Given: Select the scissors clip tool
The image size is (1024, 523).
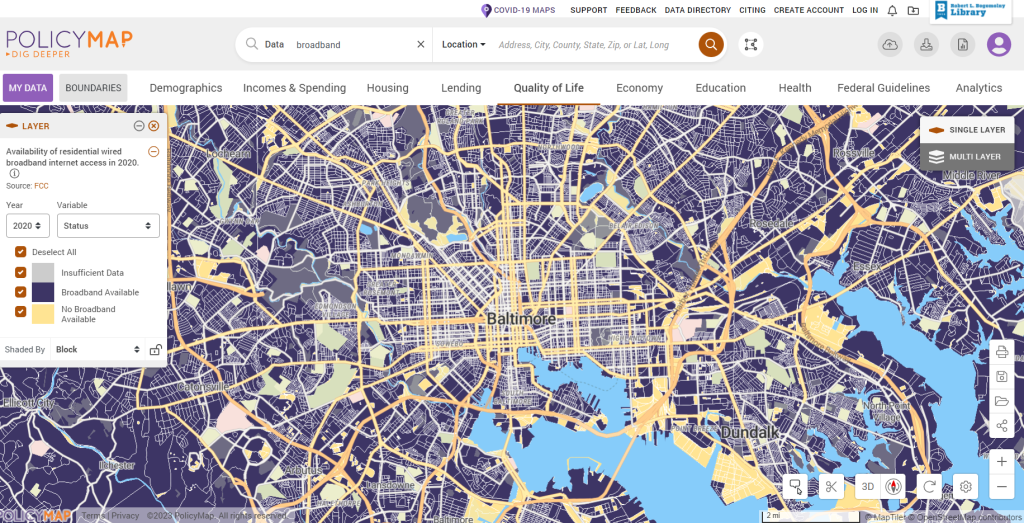Looking at the screenshot, I should (831, 486).
